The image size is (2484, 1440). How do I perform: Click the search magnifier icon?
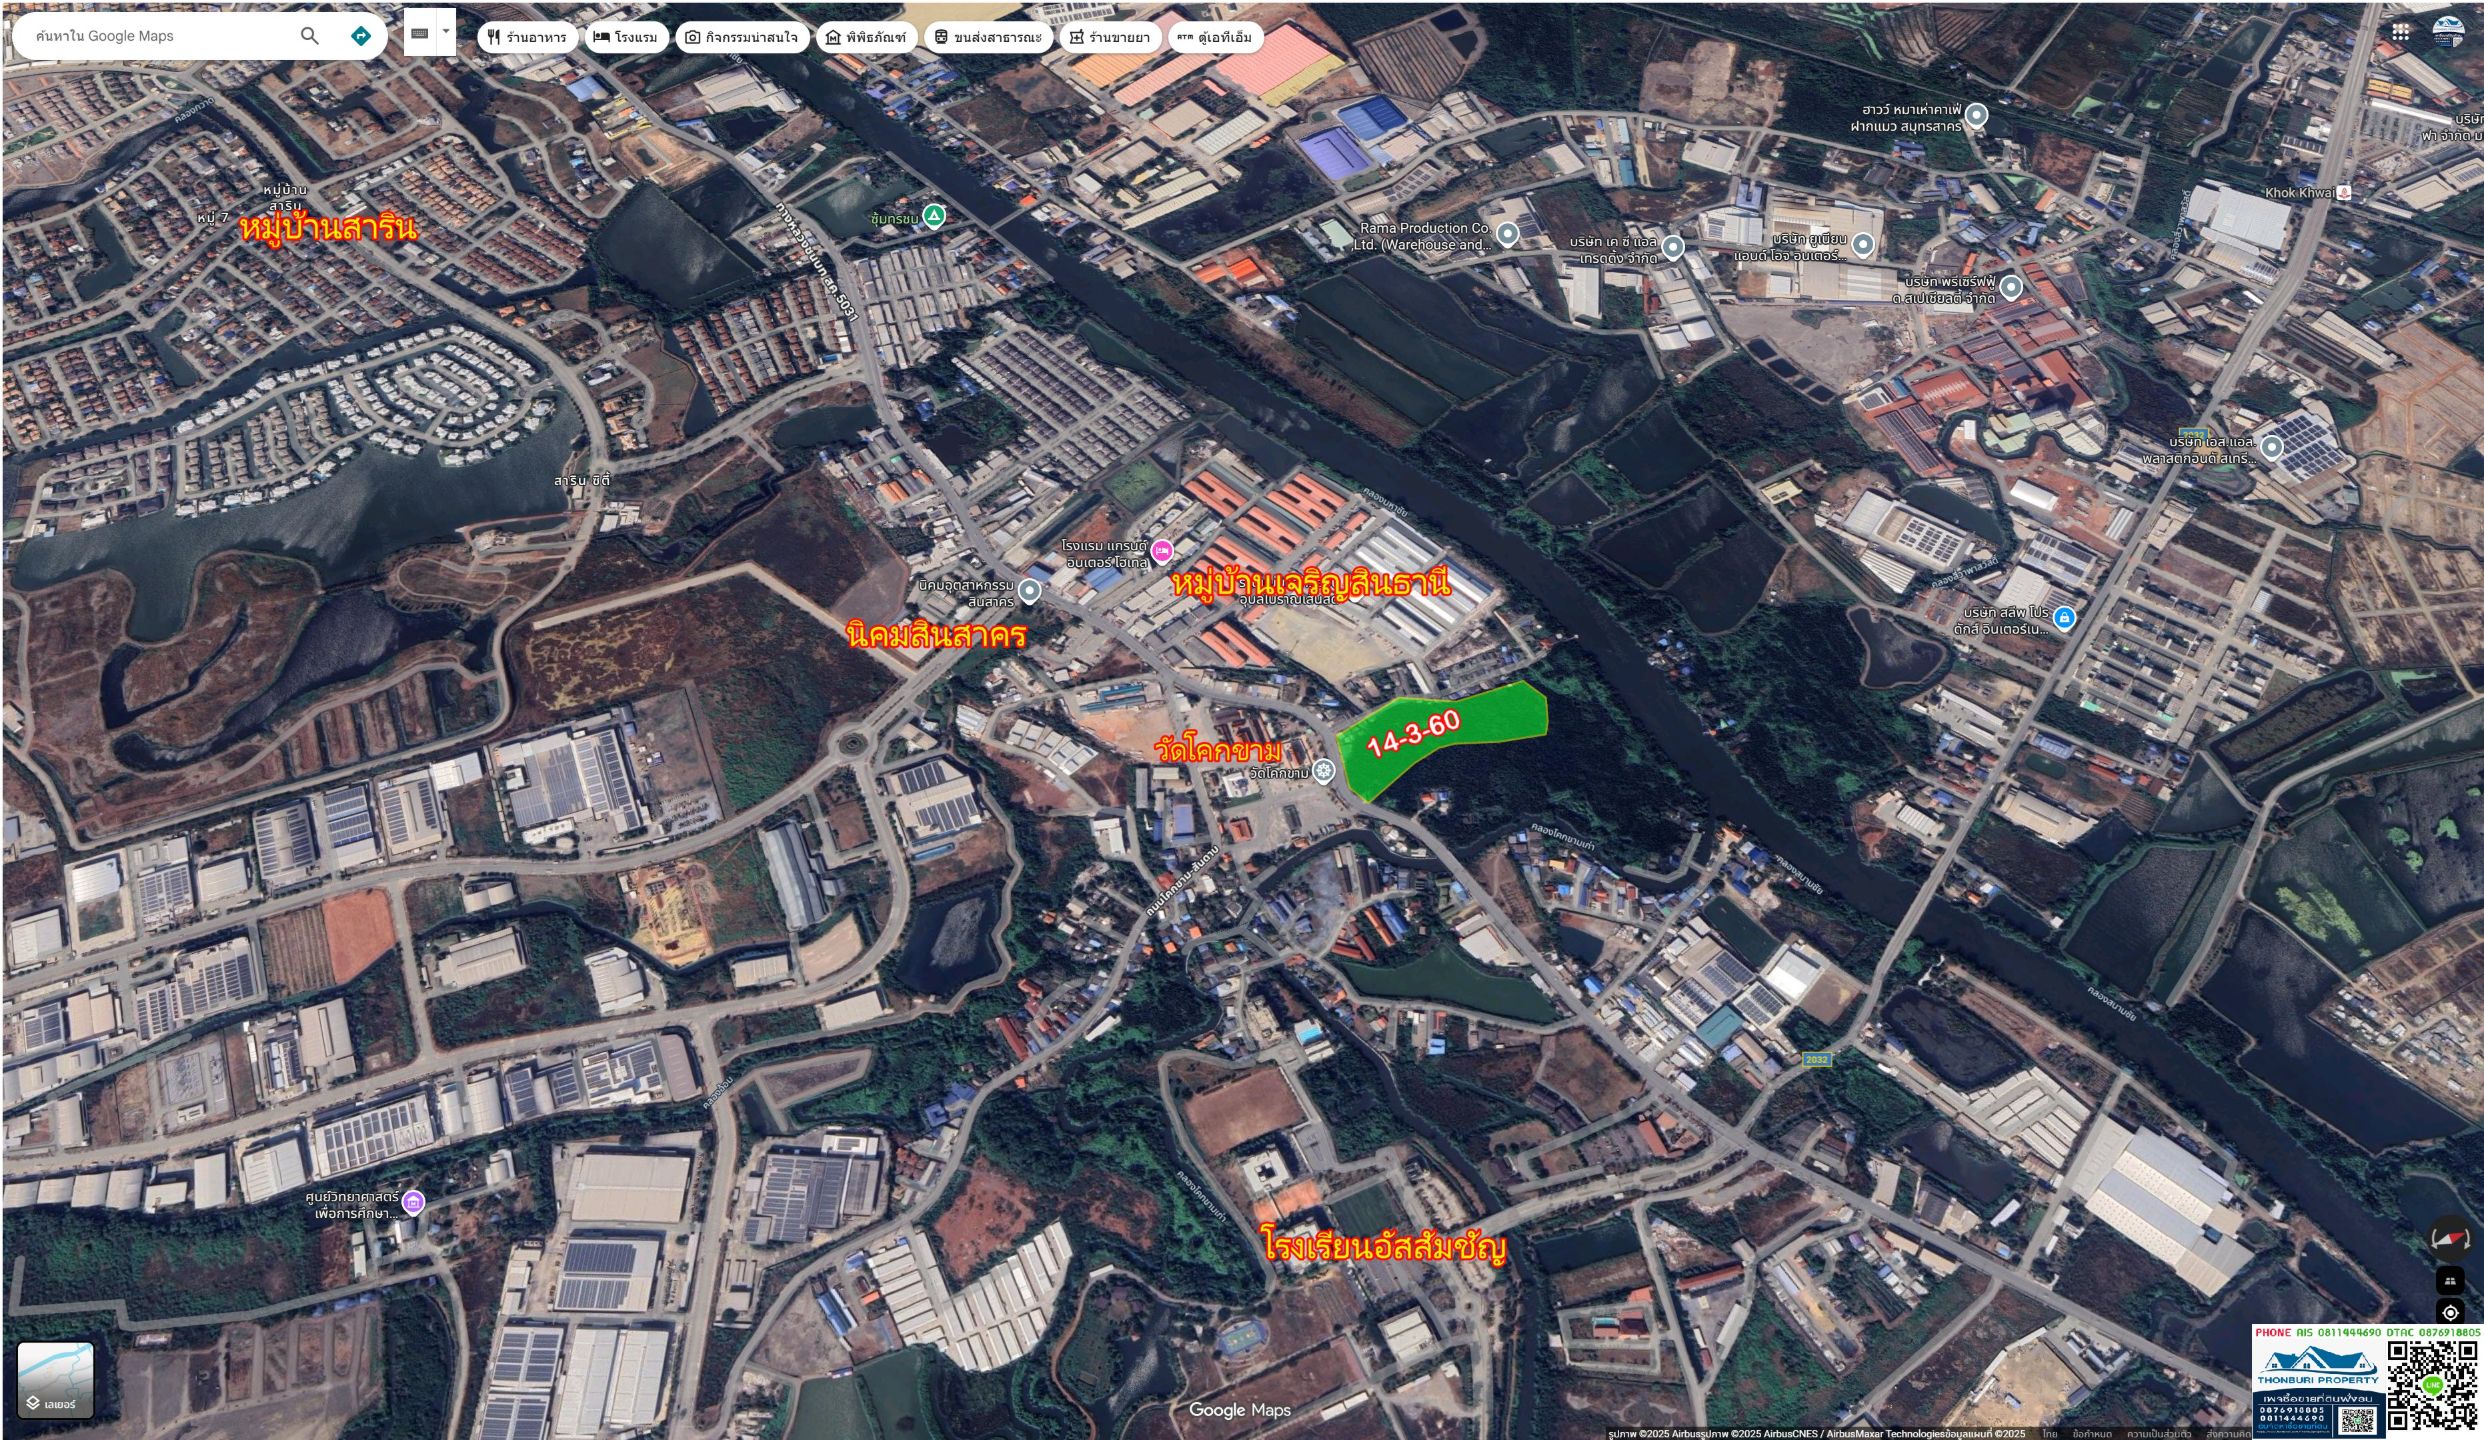tap(310, 35)
